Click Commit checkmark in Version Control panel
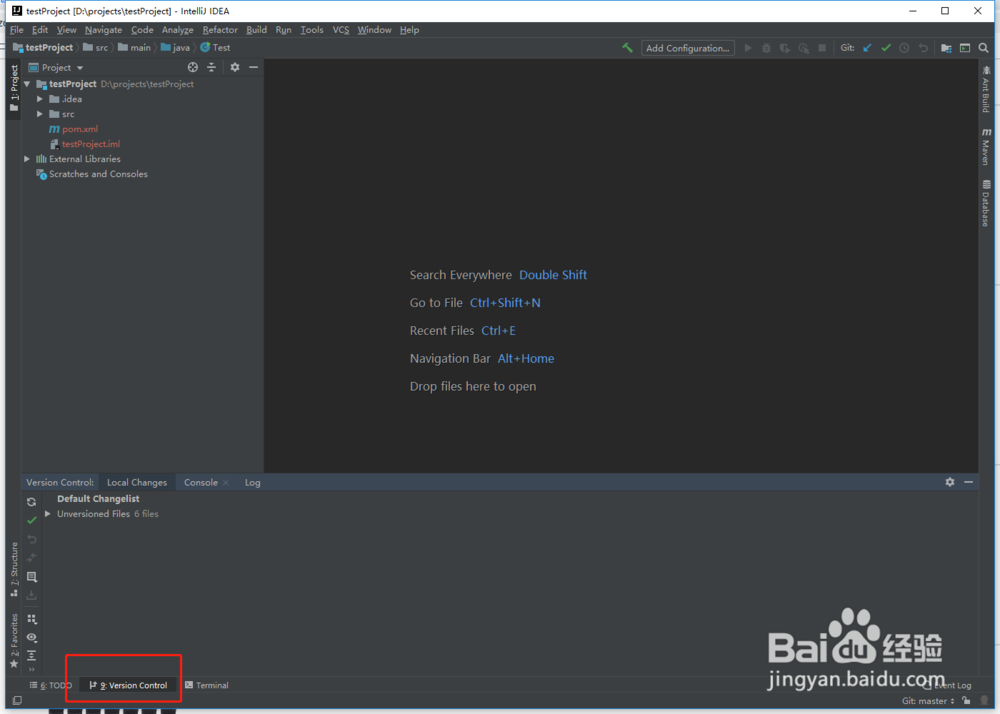The width and height of the screenshot is (1000, 714). click(x=31, y=520)
